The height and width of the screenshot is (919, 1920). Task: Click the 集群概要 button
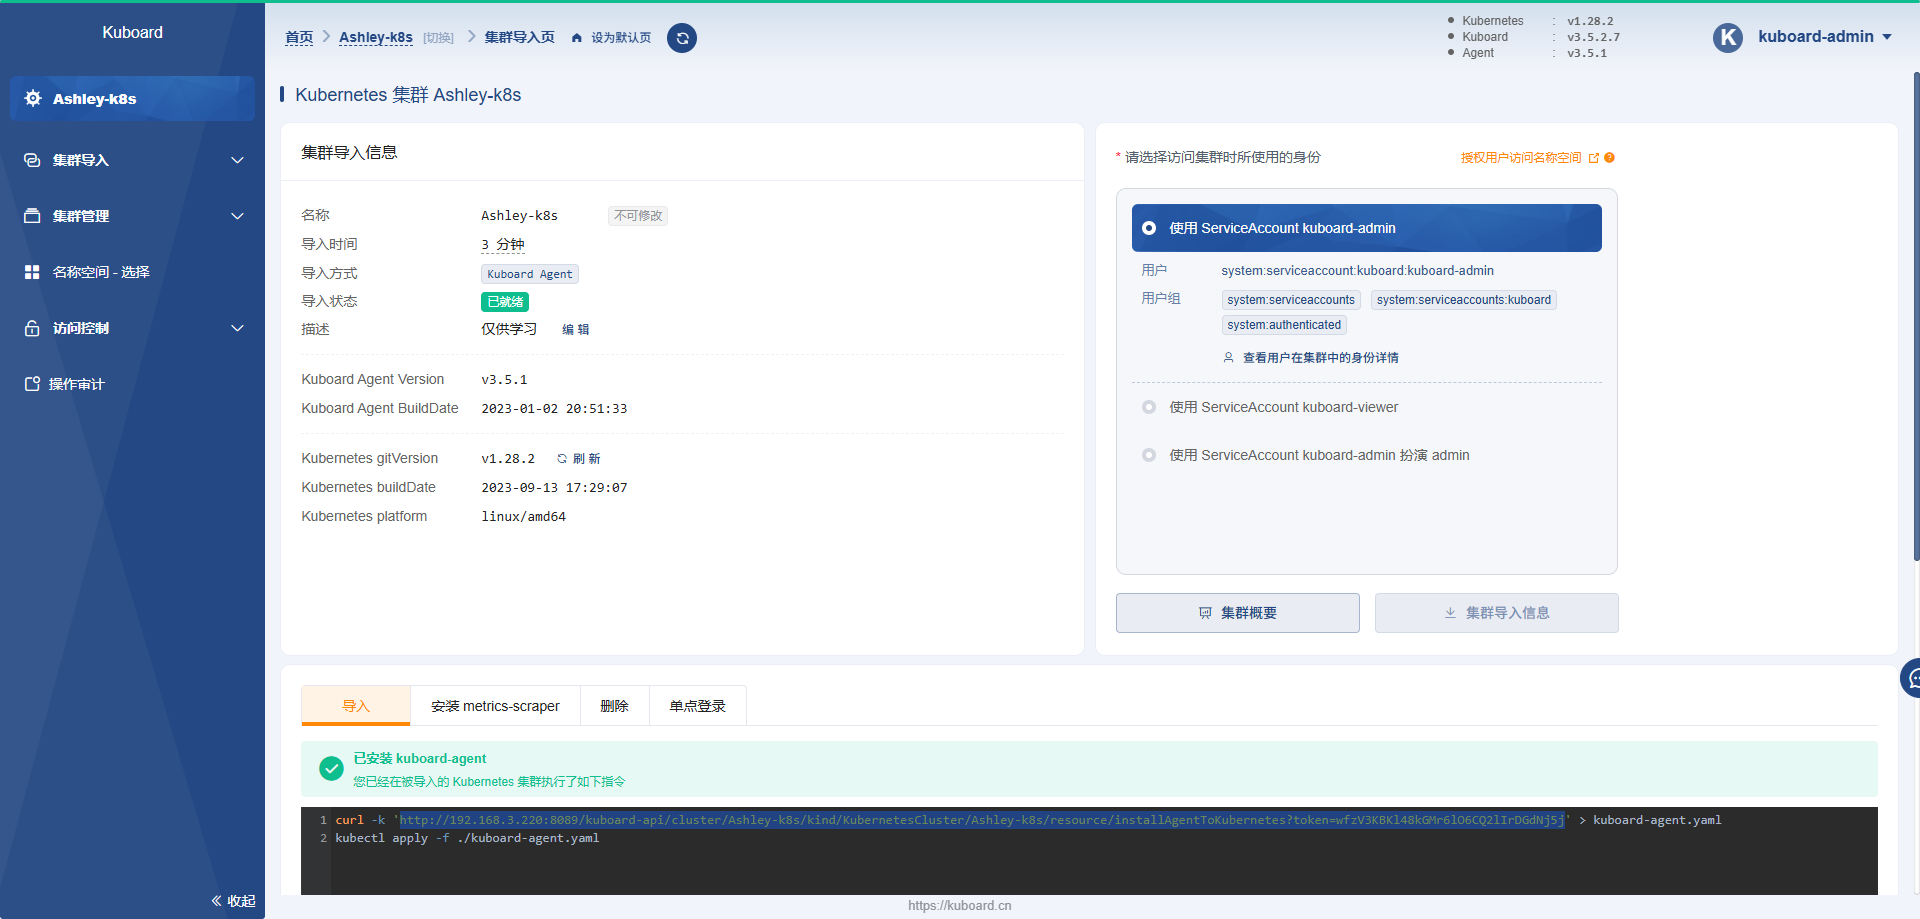pos(1238,613)
